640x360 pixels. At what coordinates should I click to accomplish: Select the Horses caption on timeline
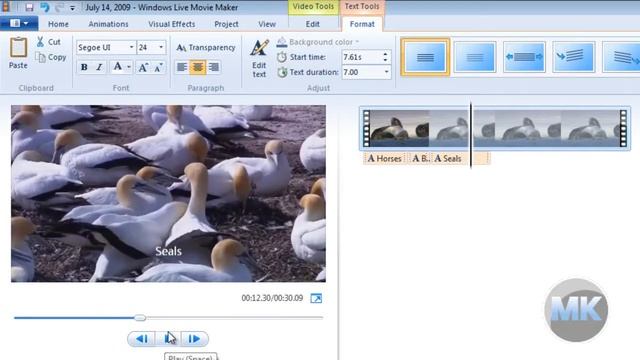tap(384, 158)
